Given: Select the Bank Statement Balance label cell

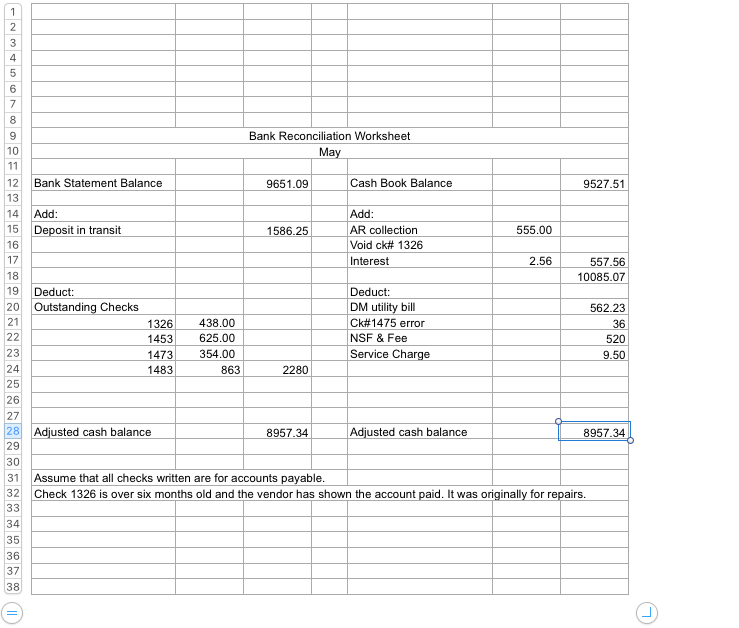Looking at the screenshot, I should (103, 182).
